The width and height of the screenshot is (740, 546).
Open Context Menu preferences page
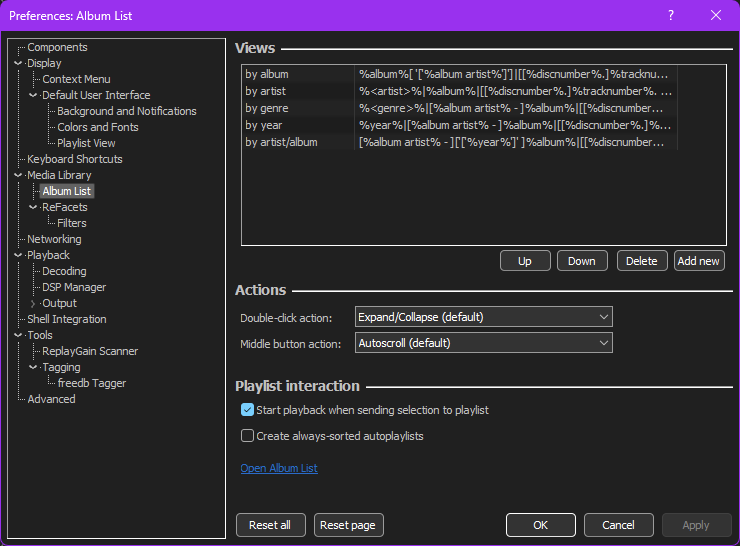coord(76,79)
